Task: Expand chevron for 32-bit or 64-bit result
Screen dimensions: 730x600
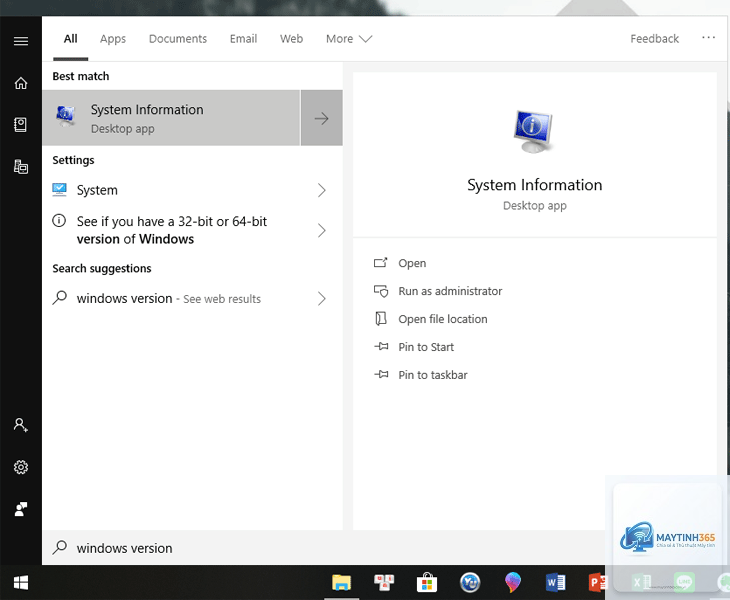Action: click(x=321, y=230)
